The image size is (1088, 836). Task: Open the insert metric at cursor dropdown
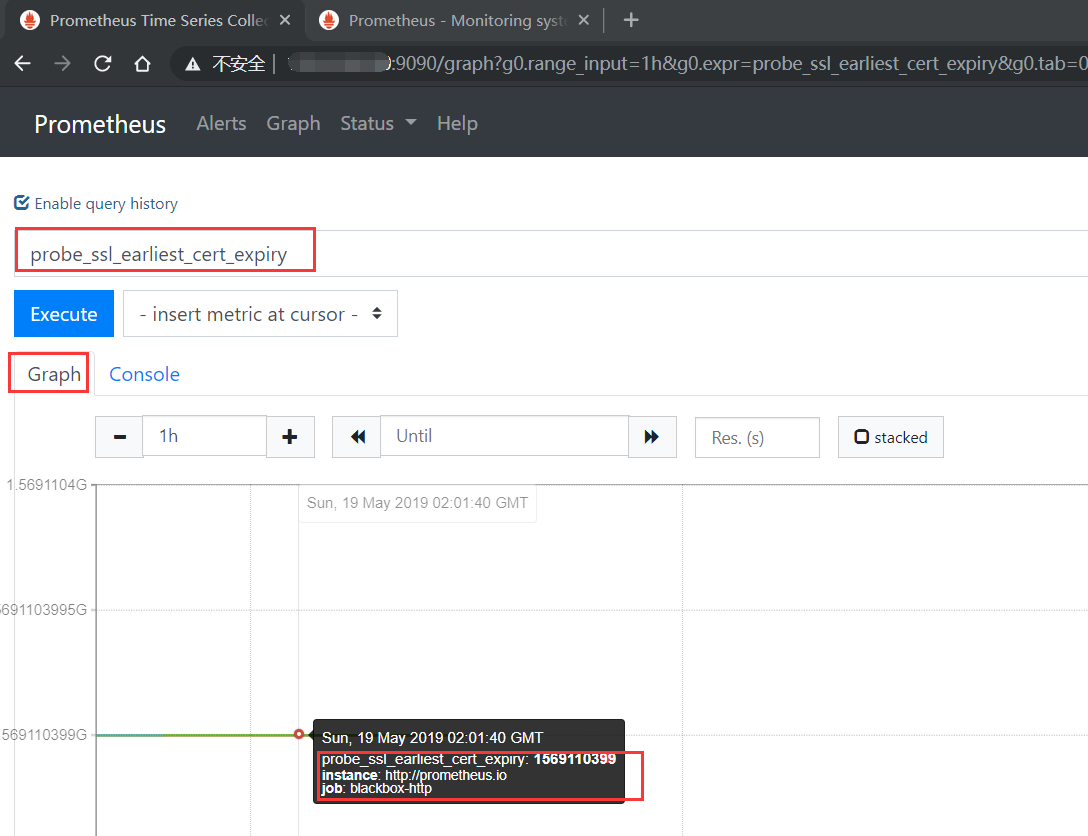[x=260, y=314]
